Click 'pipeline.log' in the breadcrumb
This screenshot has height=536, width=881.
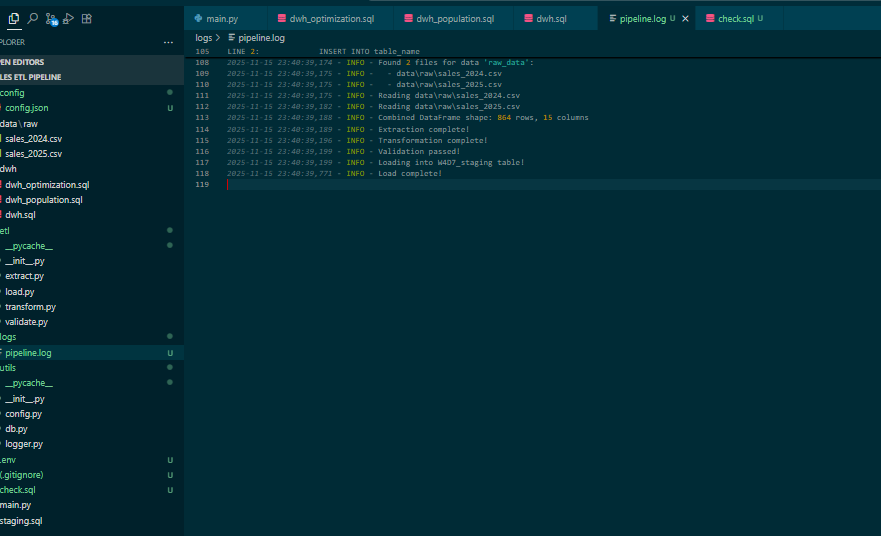(x=261, y=38)
